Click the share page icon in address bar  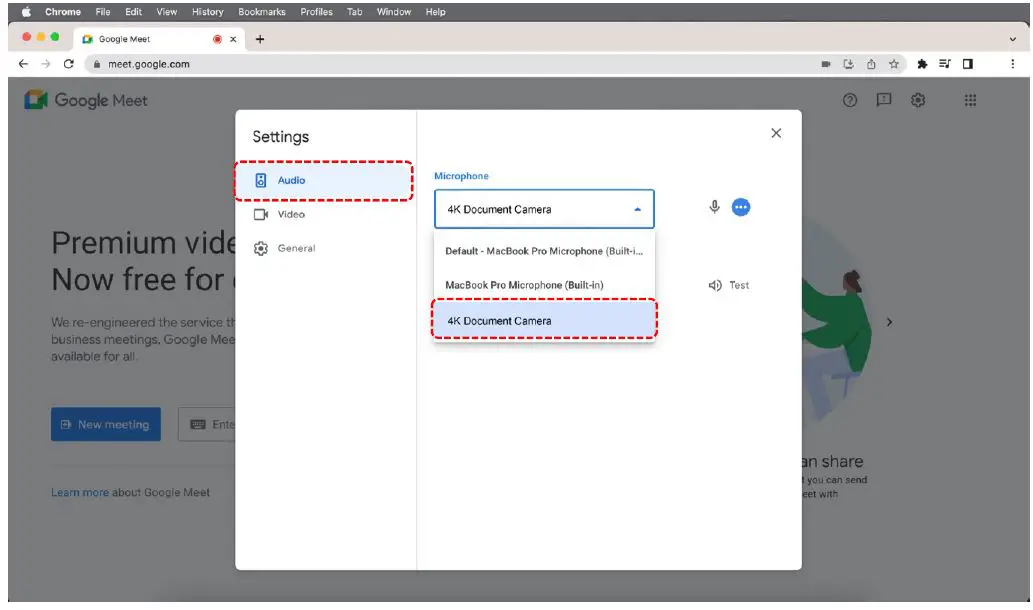(871, 64)
